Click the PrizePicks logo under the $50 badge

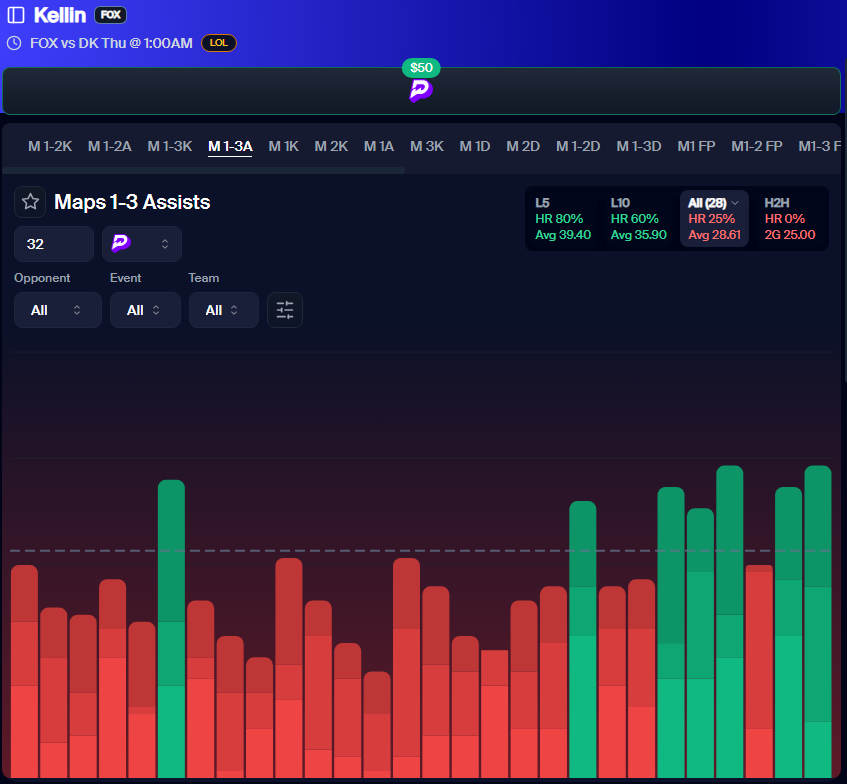(x=421, y=91)
